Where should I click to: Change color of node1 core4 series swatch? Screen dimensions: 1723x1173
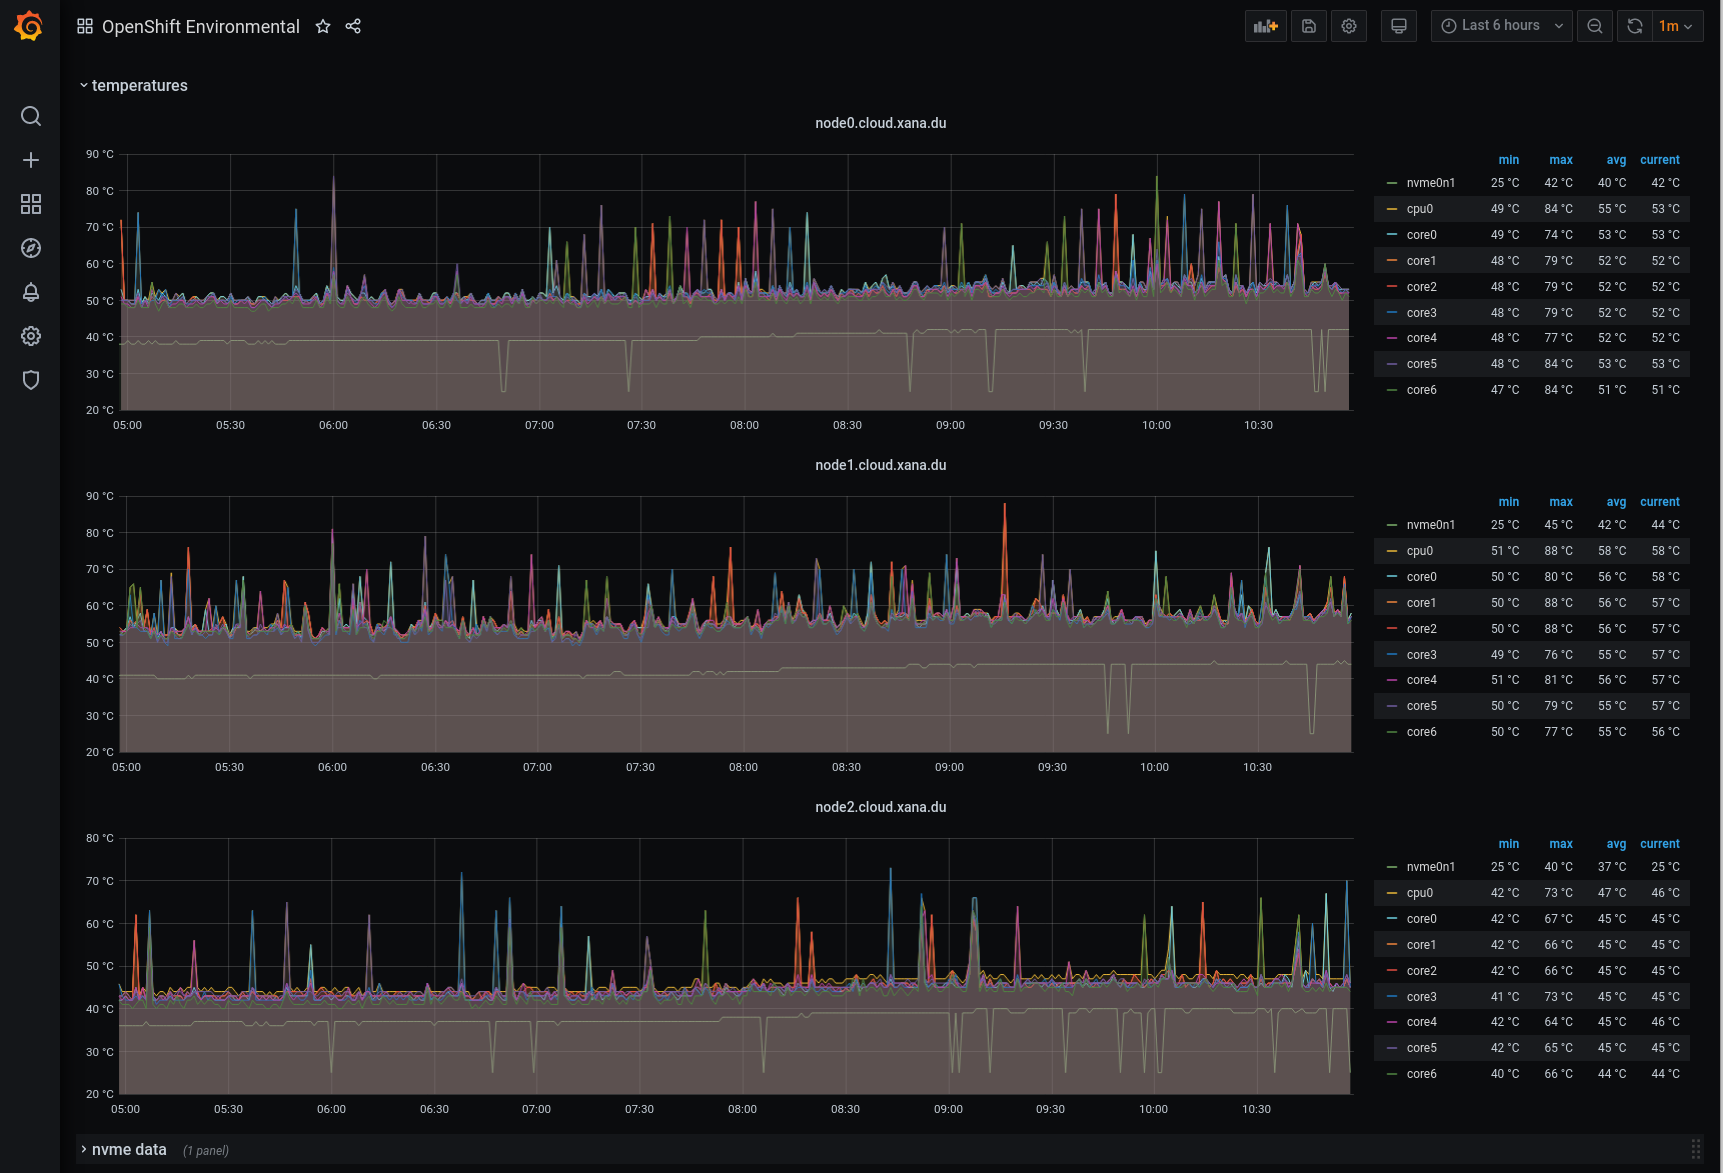[x=1392, y=680]
